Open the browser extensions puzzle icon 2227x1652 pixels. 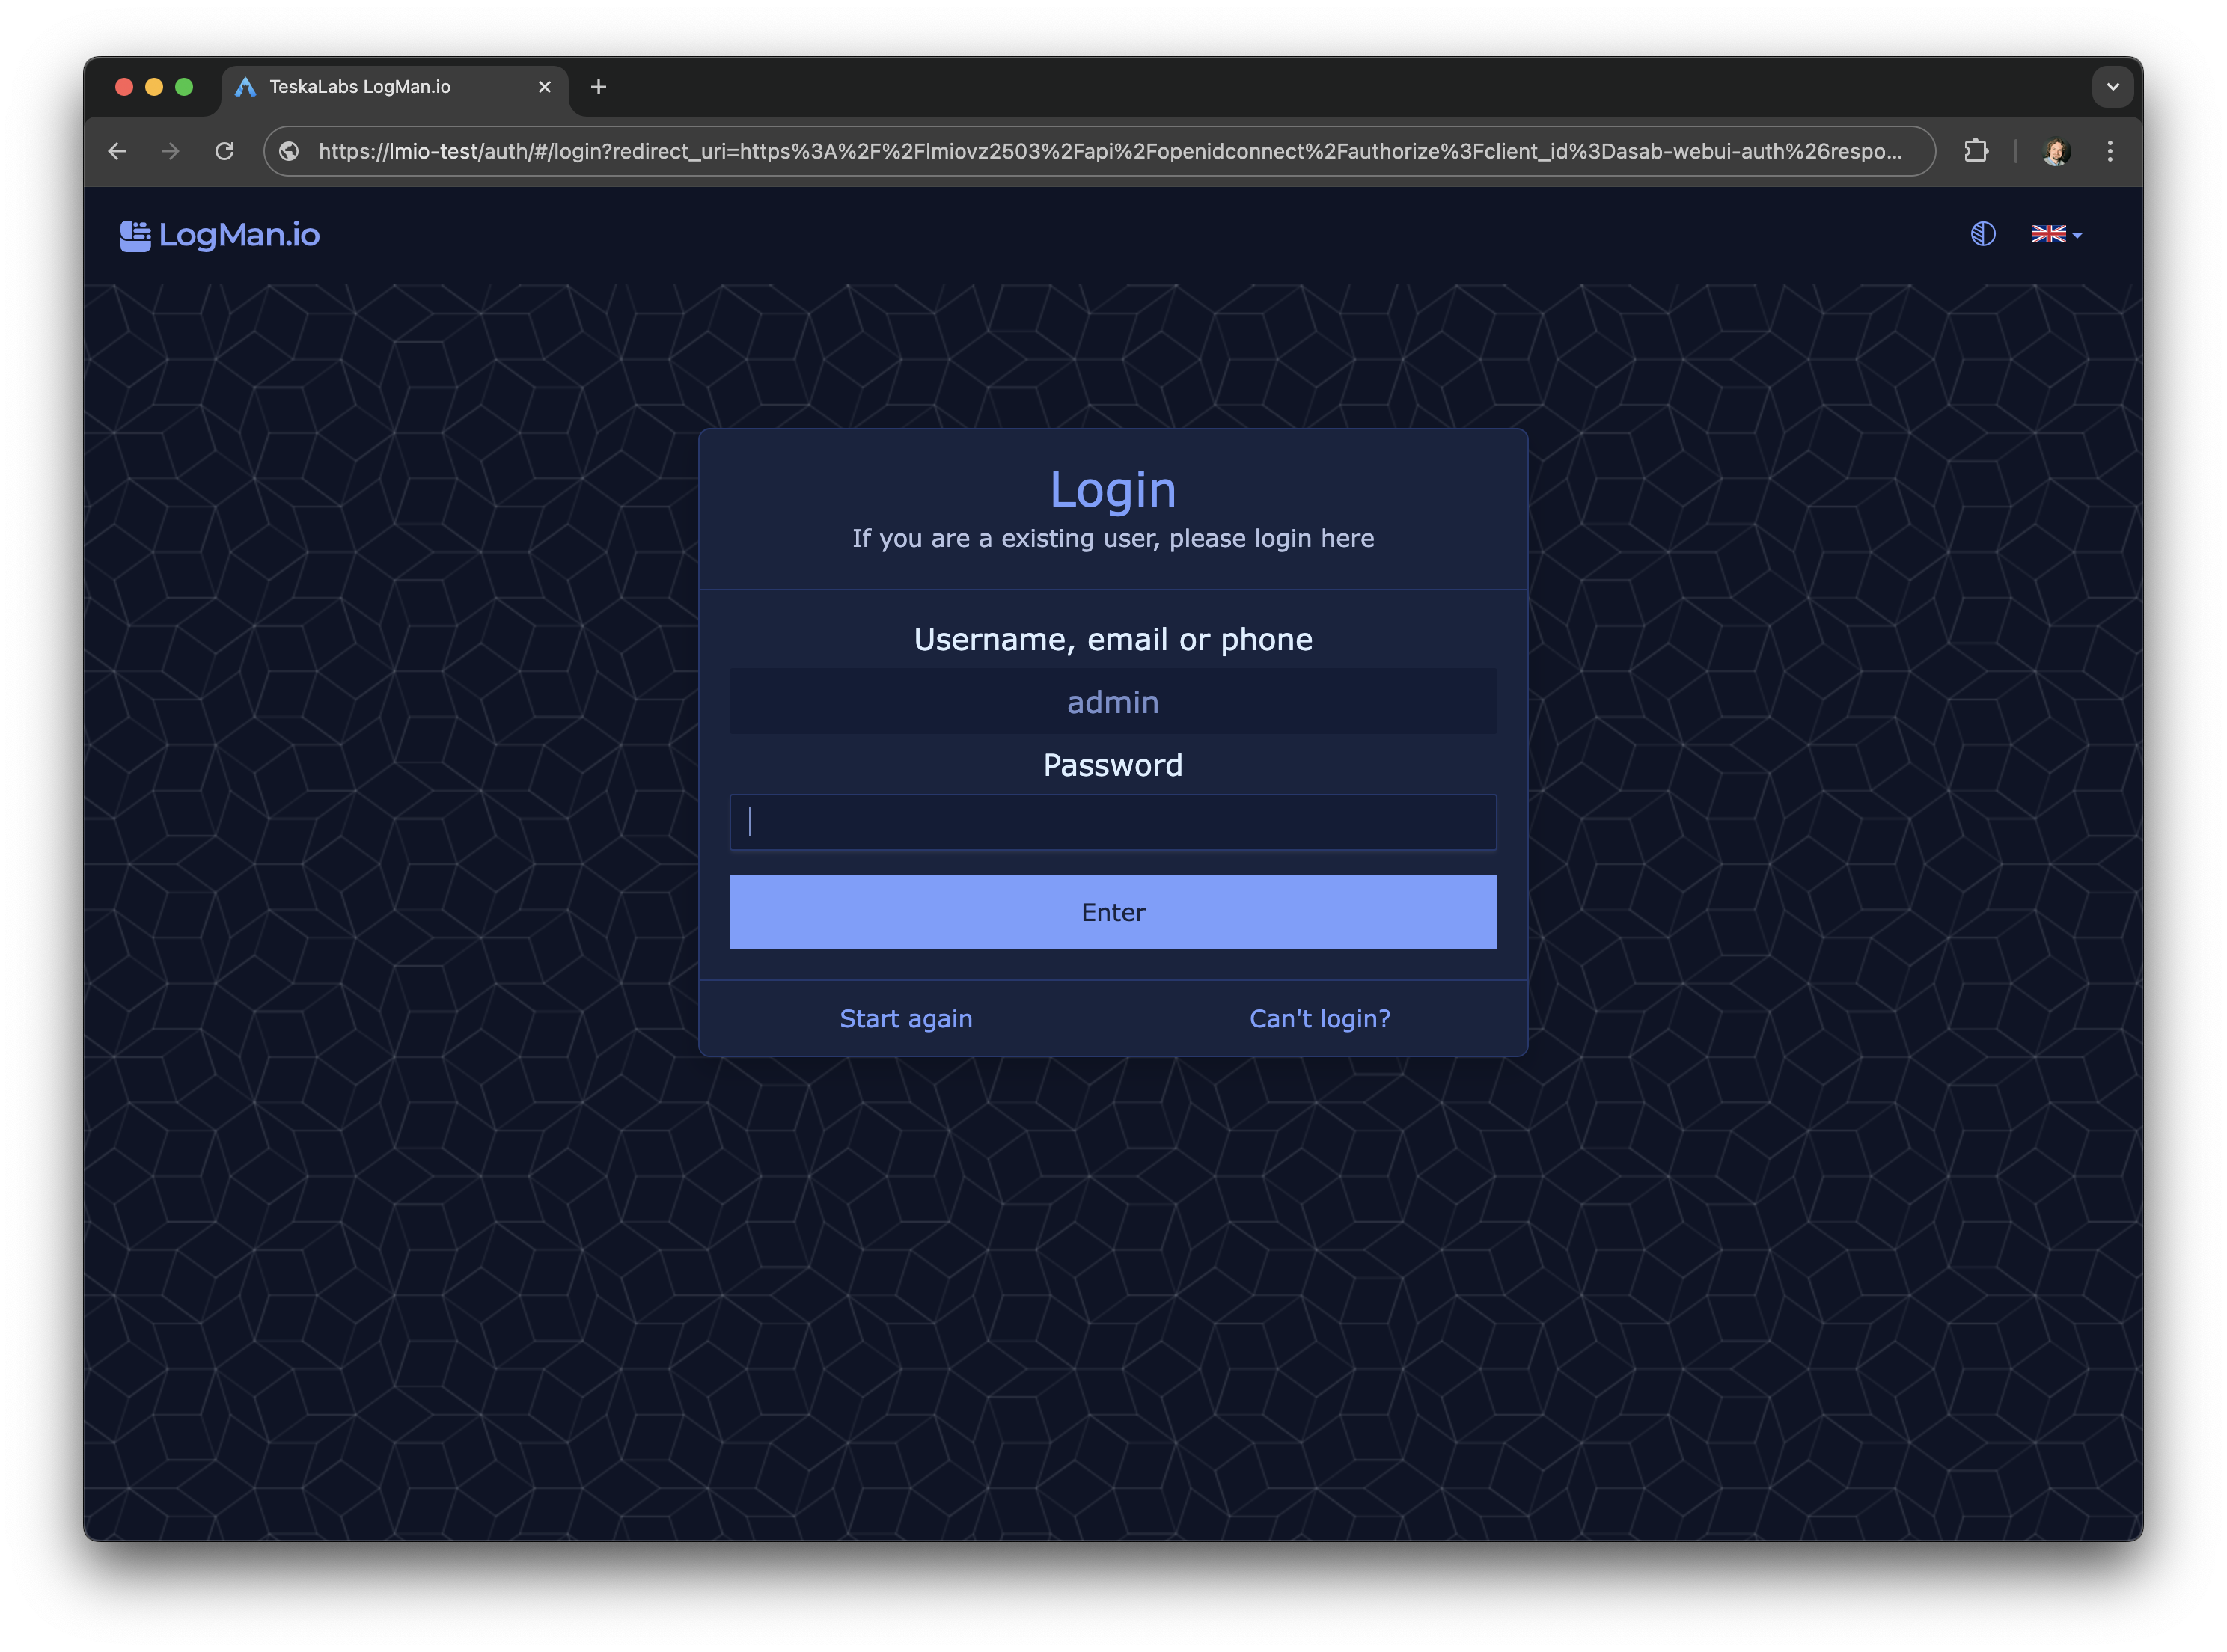pyautogui.click(x=1976, y=151)
